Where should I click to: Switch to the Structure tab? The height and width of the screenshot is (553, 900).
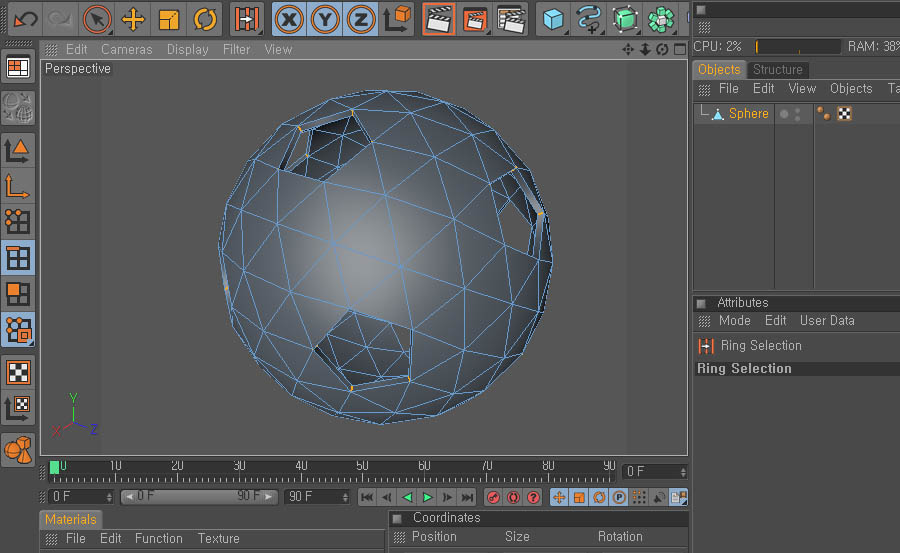778,69
